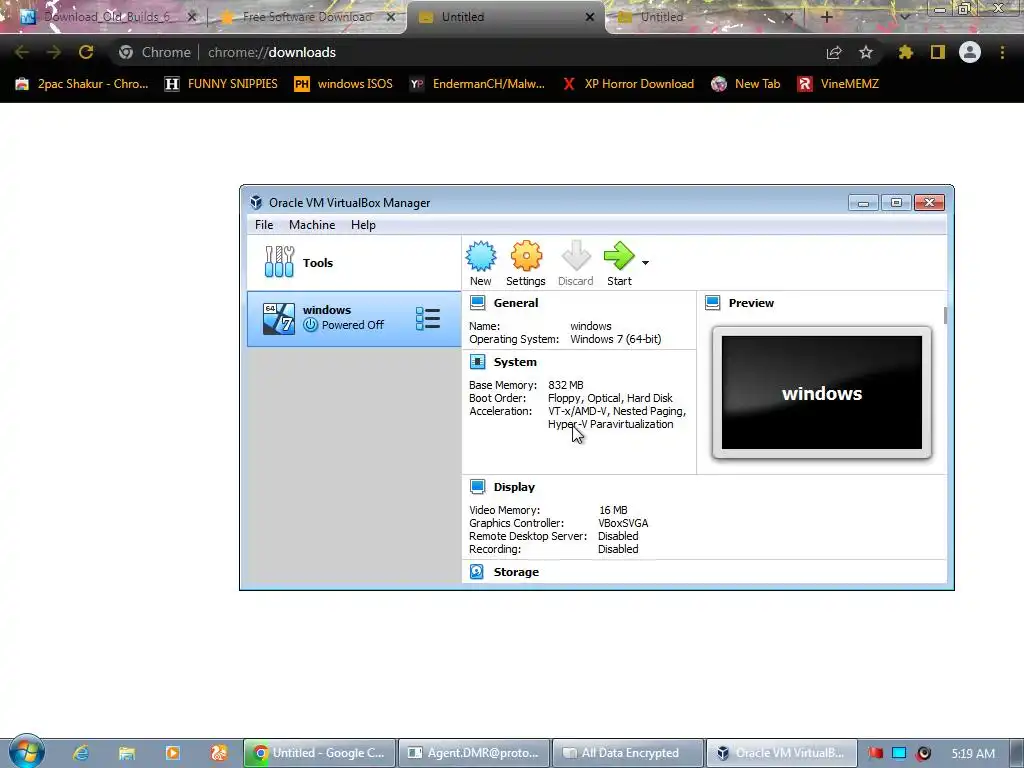Screen dimensions: 1024x768
Task: Click the windows preview thumbnail
Action: [x=822, y=392]
